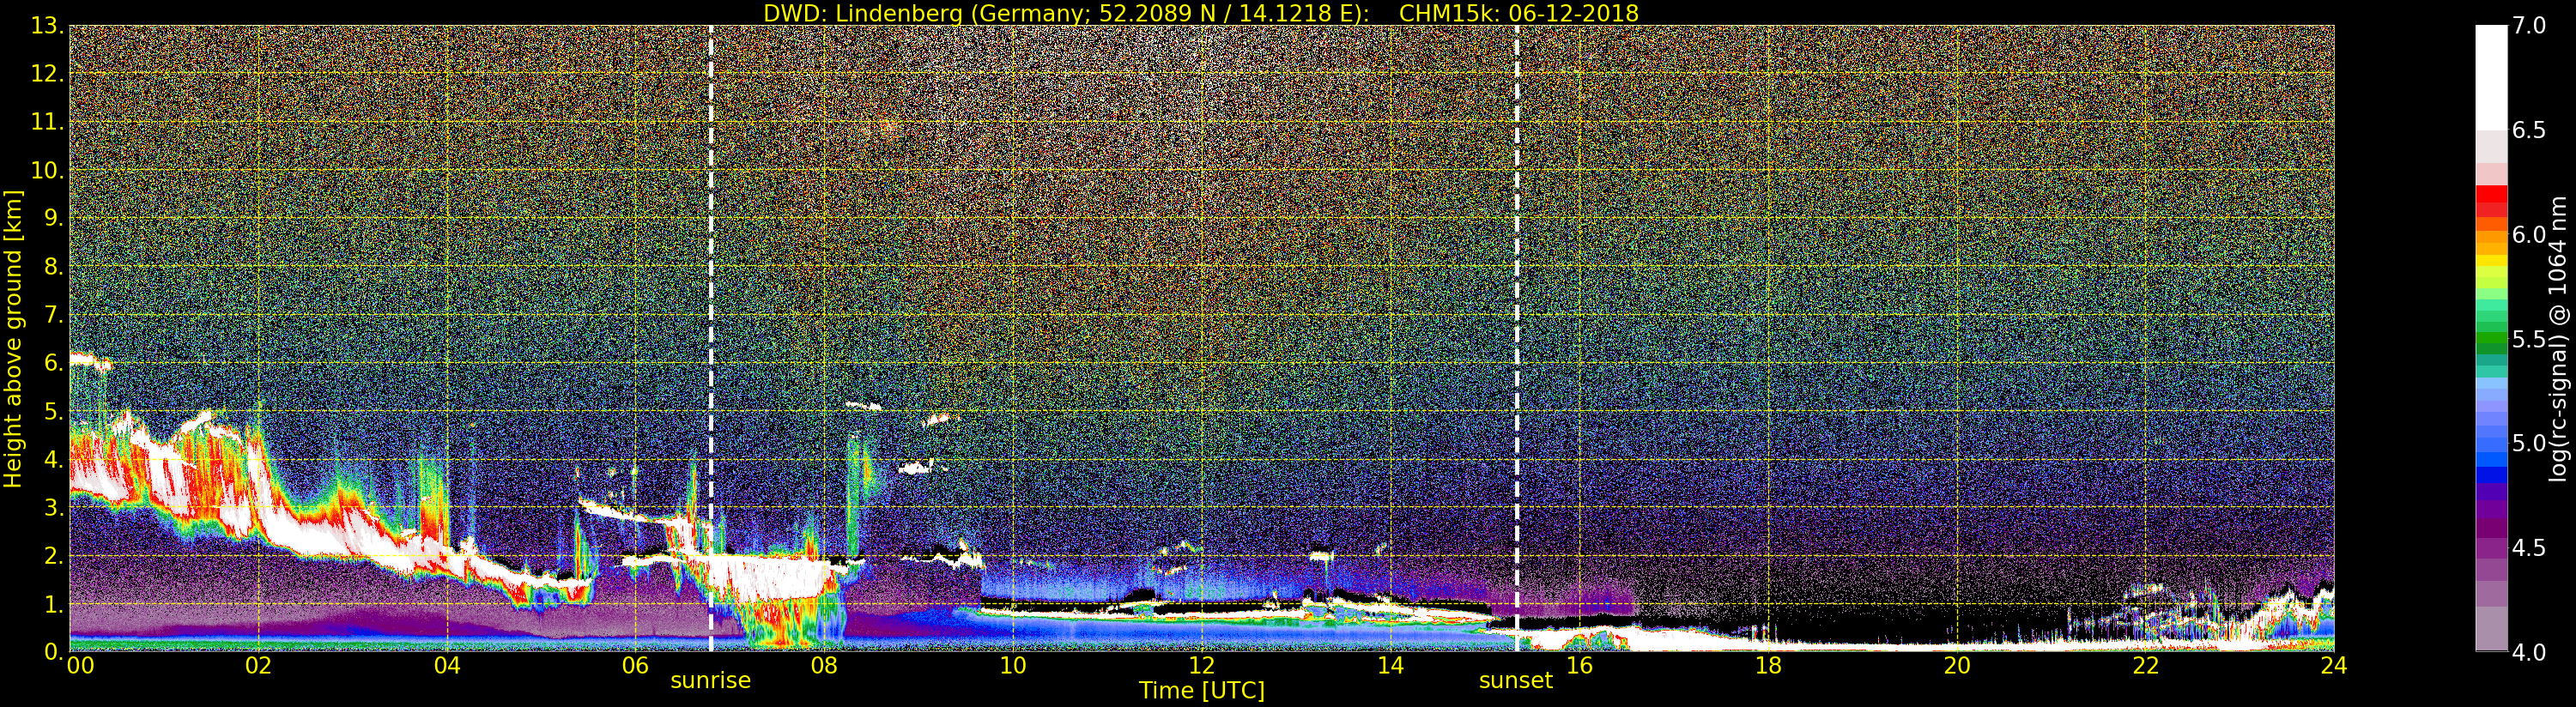Image resolution: width=2576 pixels, height=707 pixels.
Task: Click colorbar value label '7.0'
Action: [x=2529, y=26]
